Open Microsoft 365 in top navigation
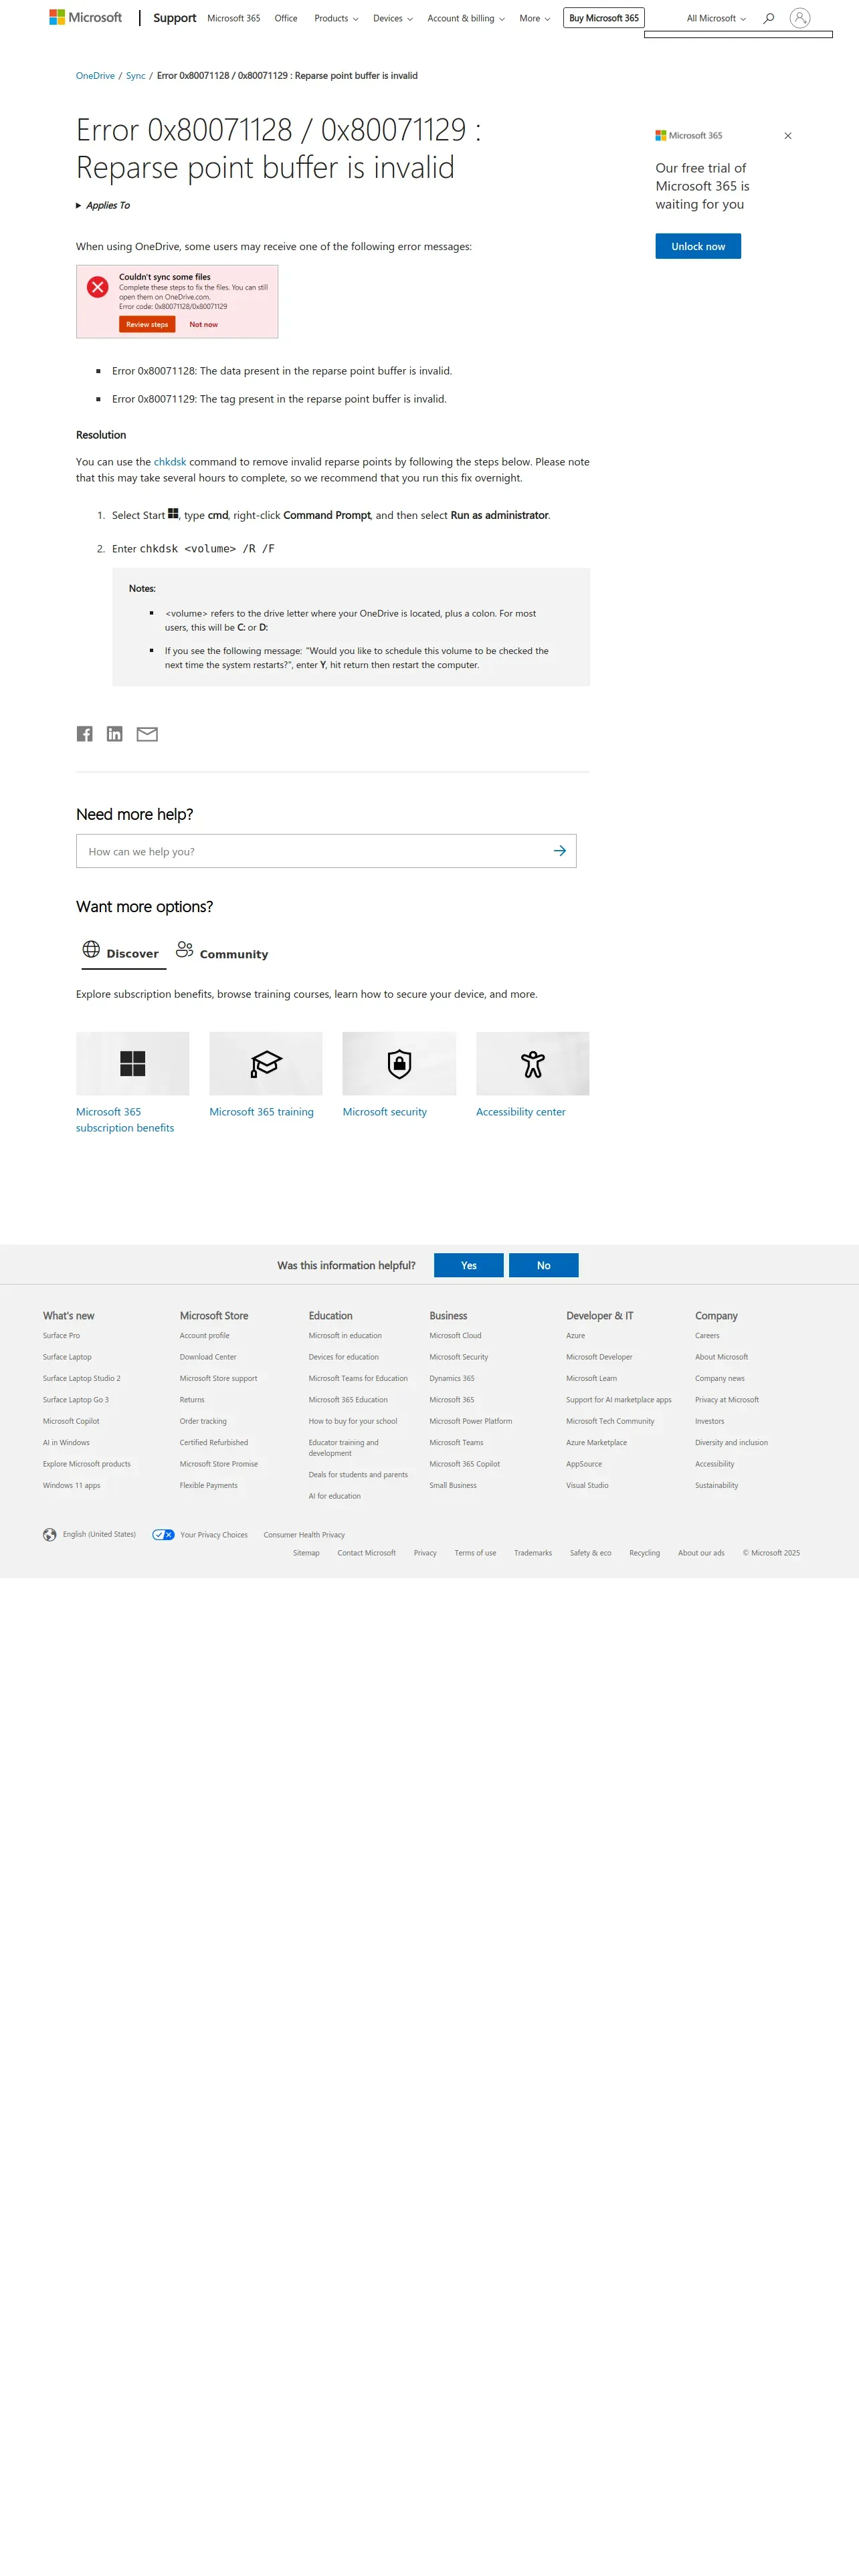859x2576 pixels. pos(234,18)
